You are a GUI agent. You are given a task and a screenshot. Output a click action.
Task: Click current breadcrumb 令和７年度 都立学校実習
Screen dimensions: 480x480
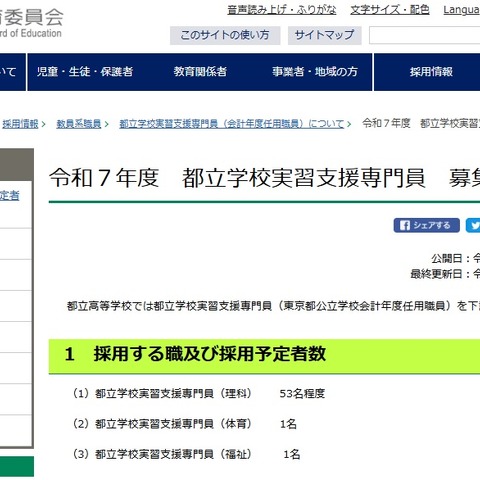tap(421, 124)
